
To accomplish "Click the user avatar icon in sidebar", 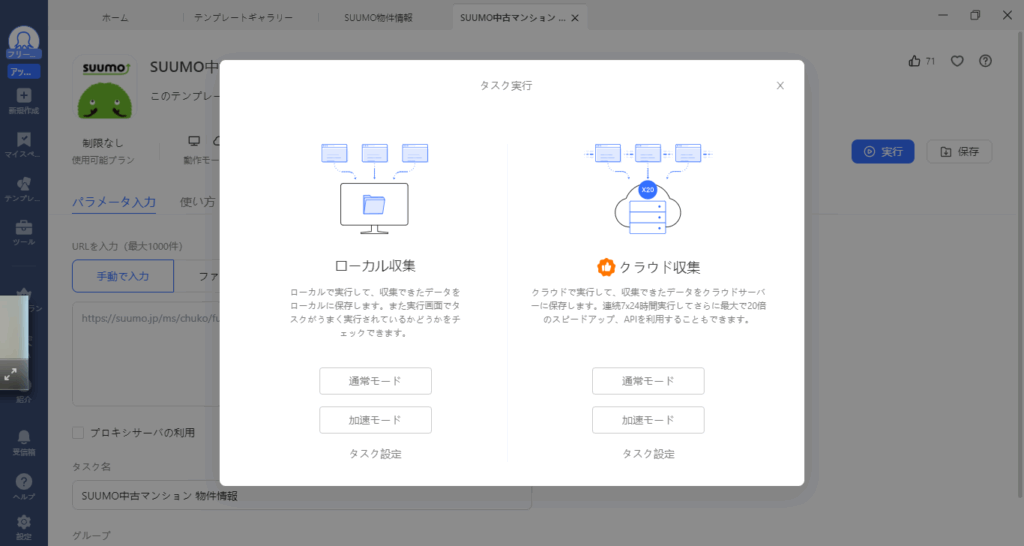I will [24, 40].
